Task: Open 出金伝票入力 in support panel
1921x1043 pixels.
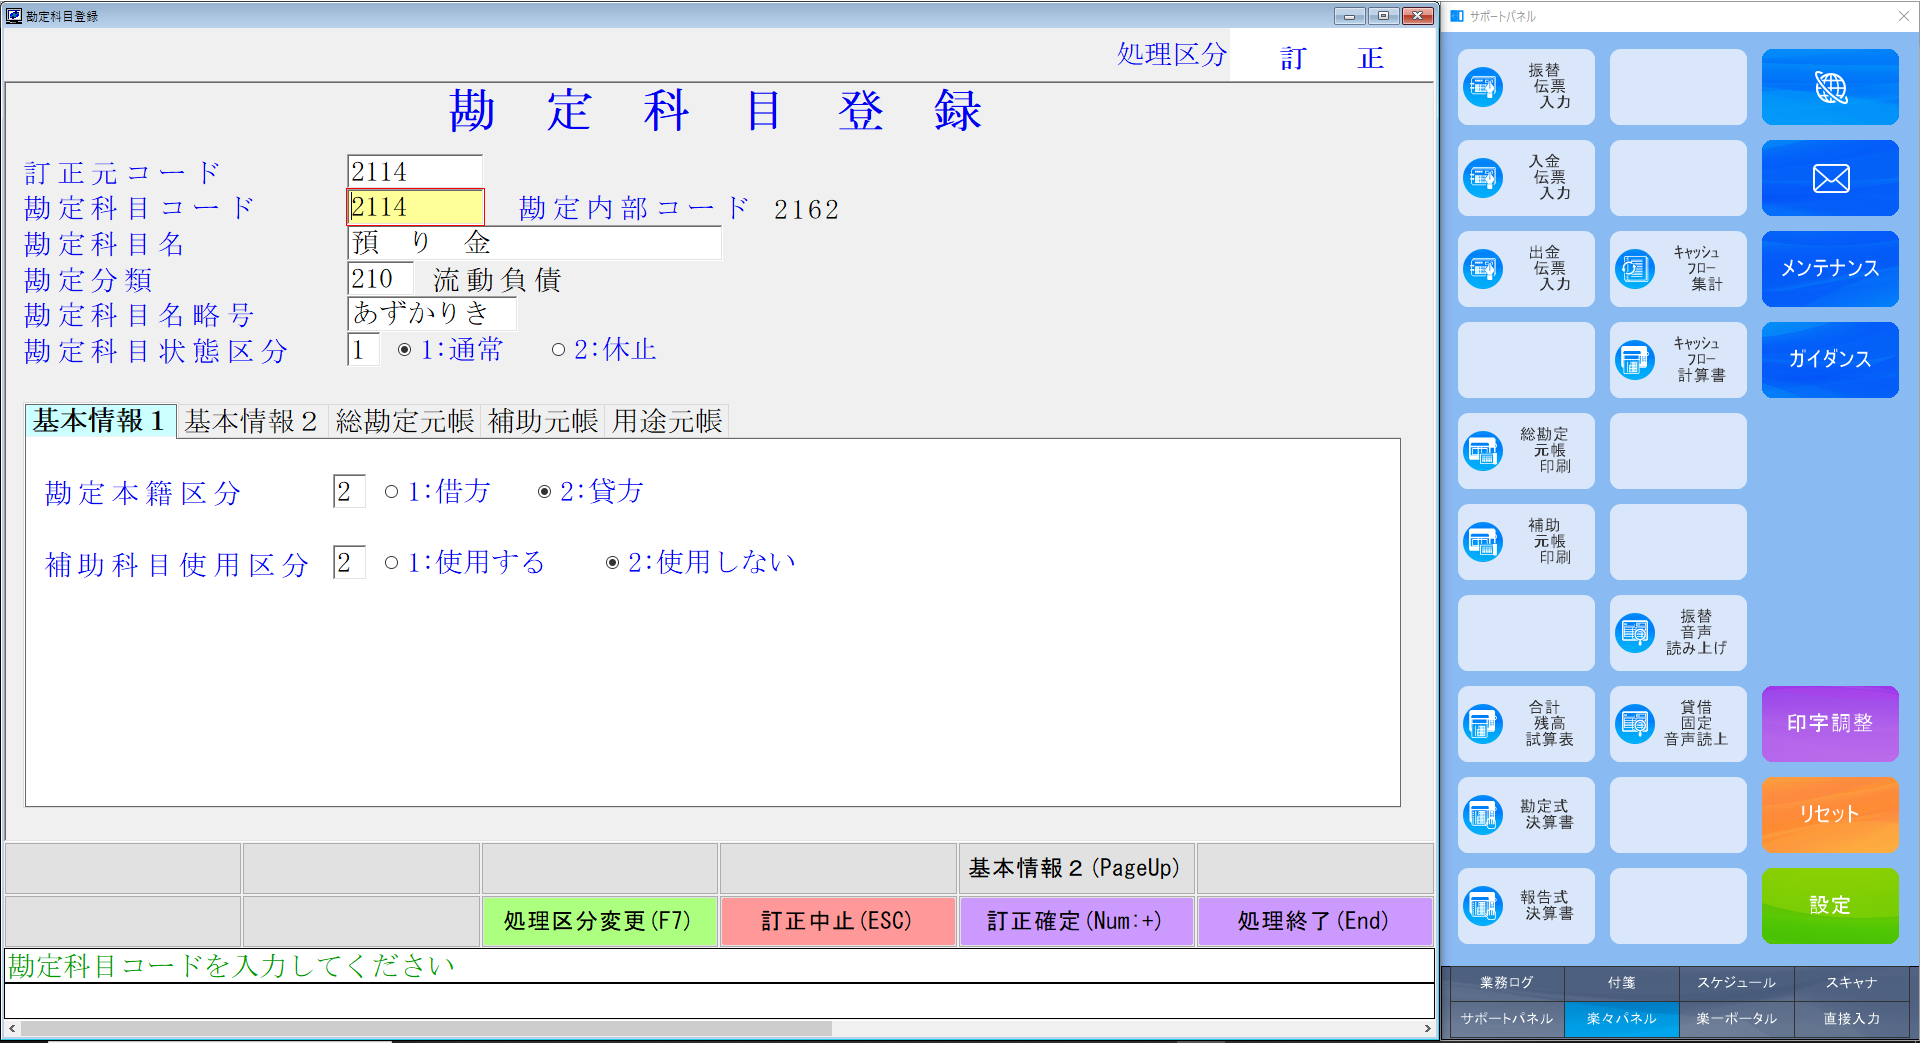Action: (x=1526, y=269)
